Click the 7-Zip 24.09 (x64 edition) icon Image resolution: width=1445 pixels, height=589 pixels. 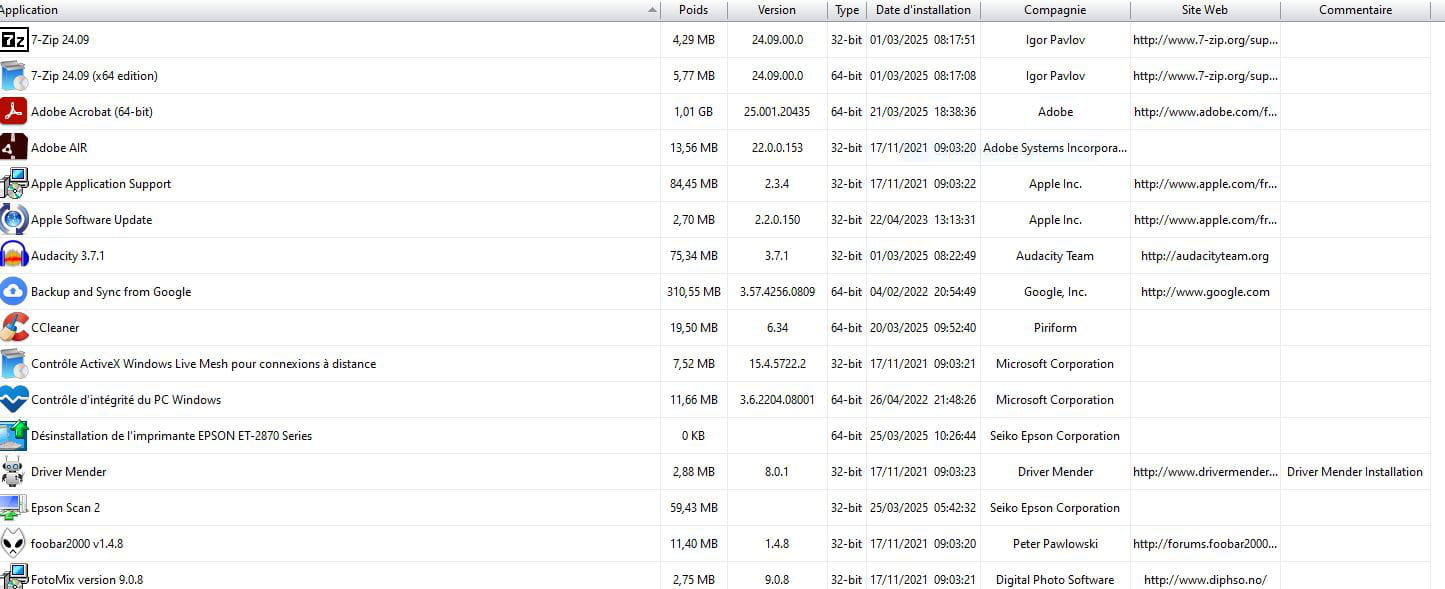click(x=14, y=76)
